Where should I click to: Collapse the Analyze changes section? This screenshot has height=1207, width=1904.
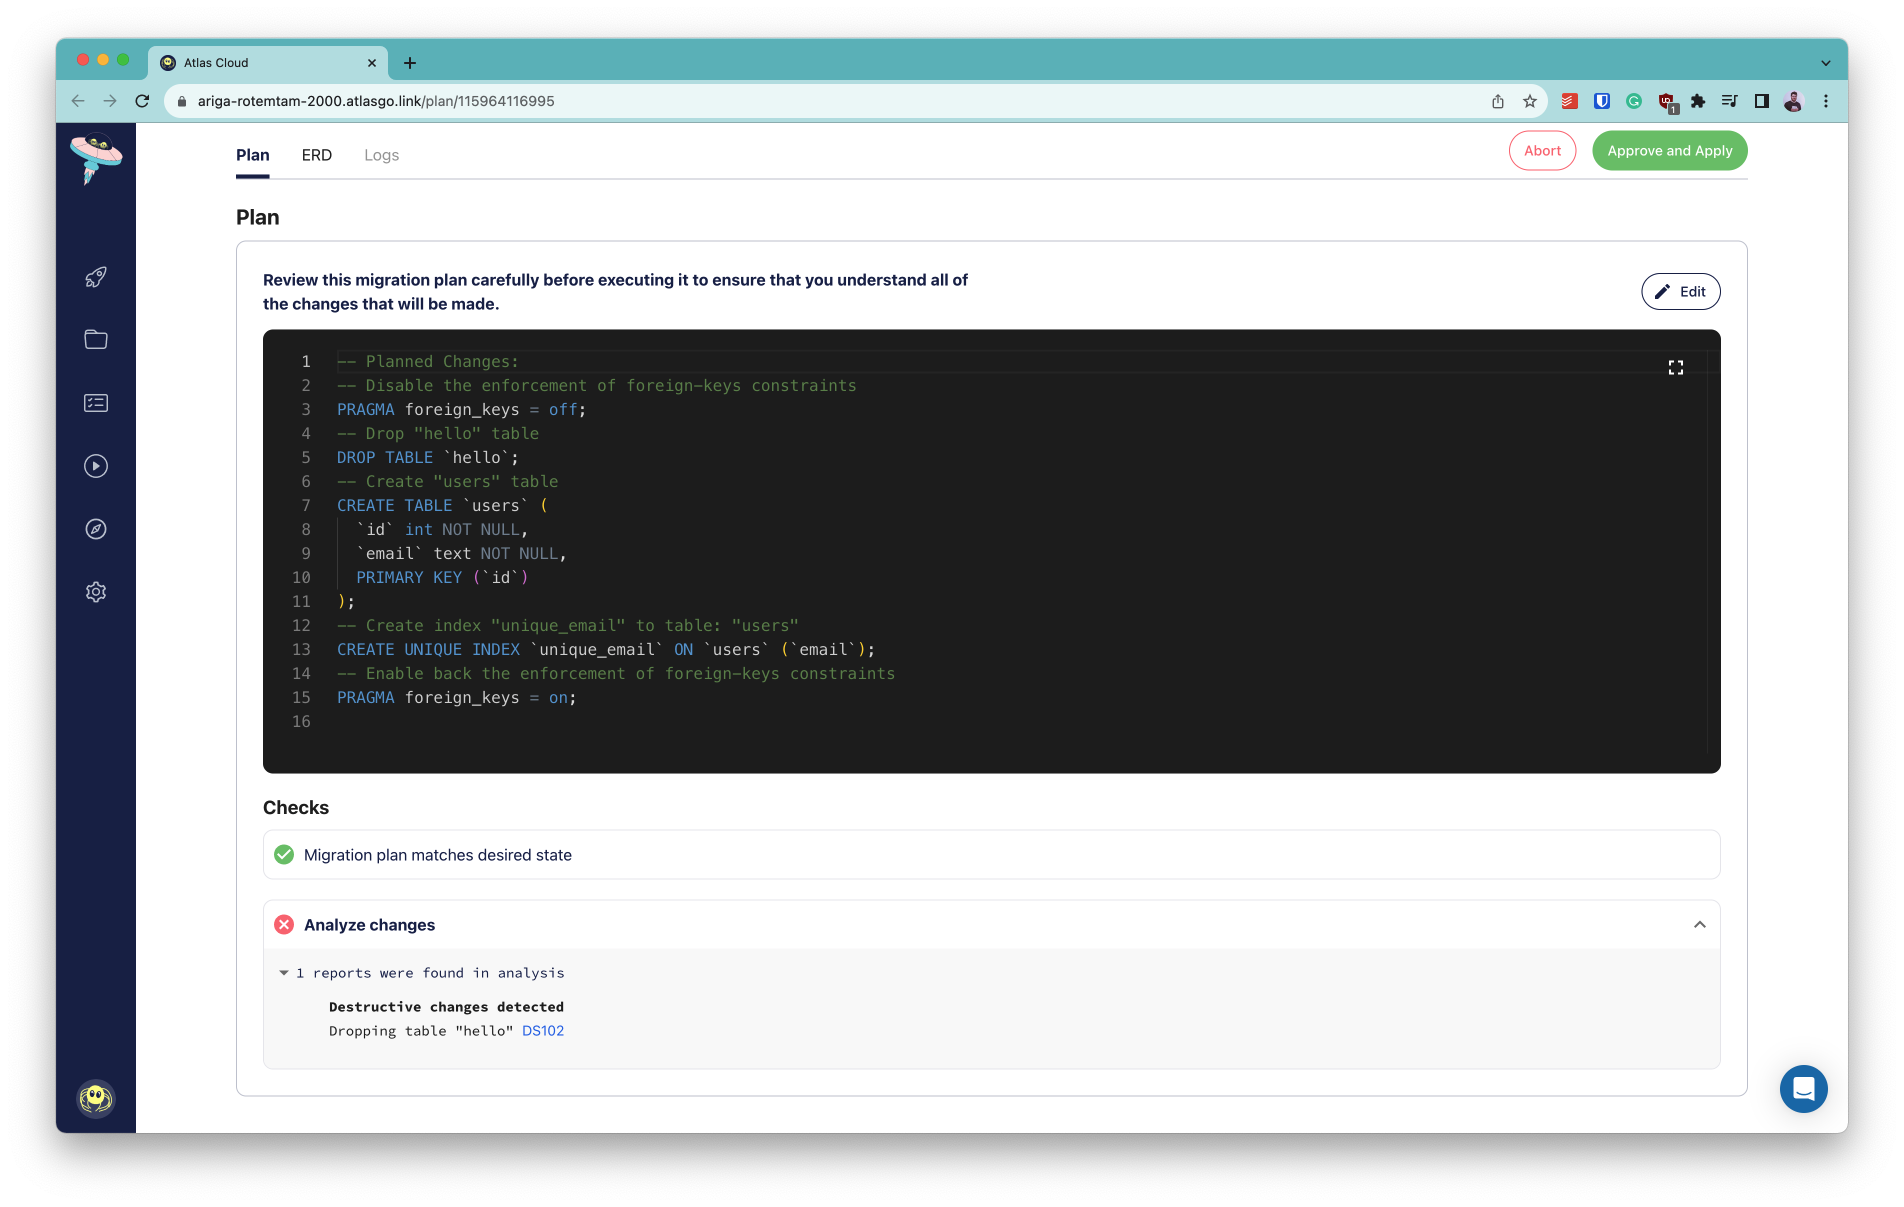1699,925
